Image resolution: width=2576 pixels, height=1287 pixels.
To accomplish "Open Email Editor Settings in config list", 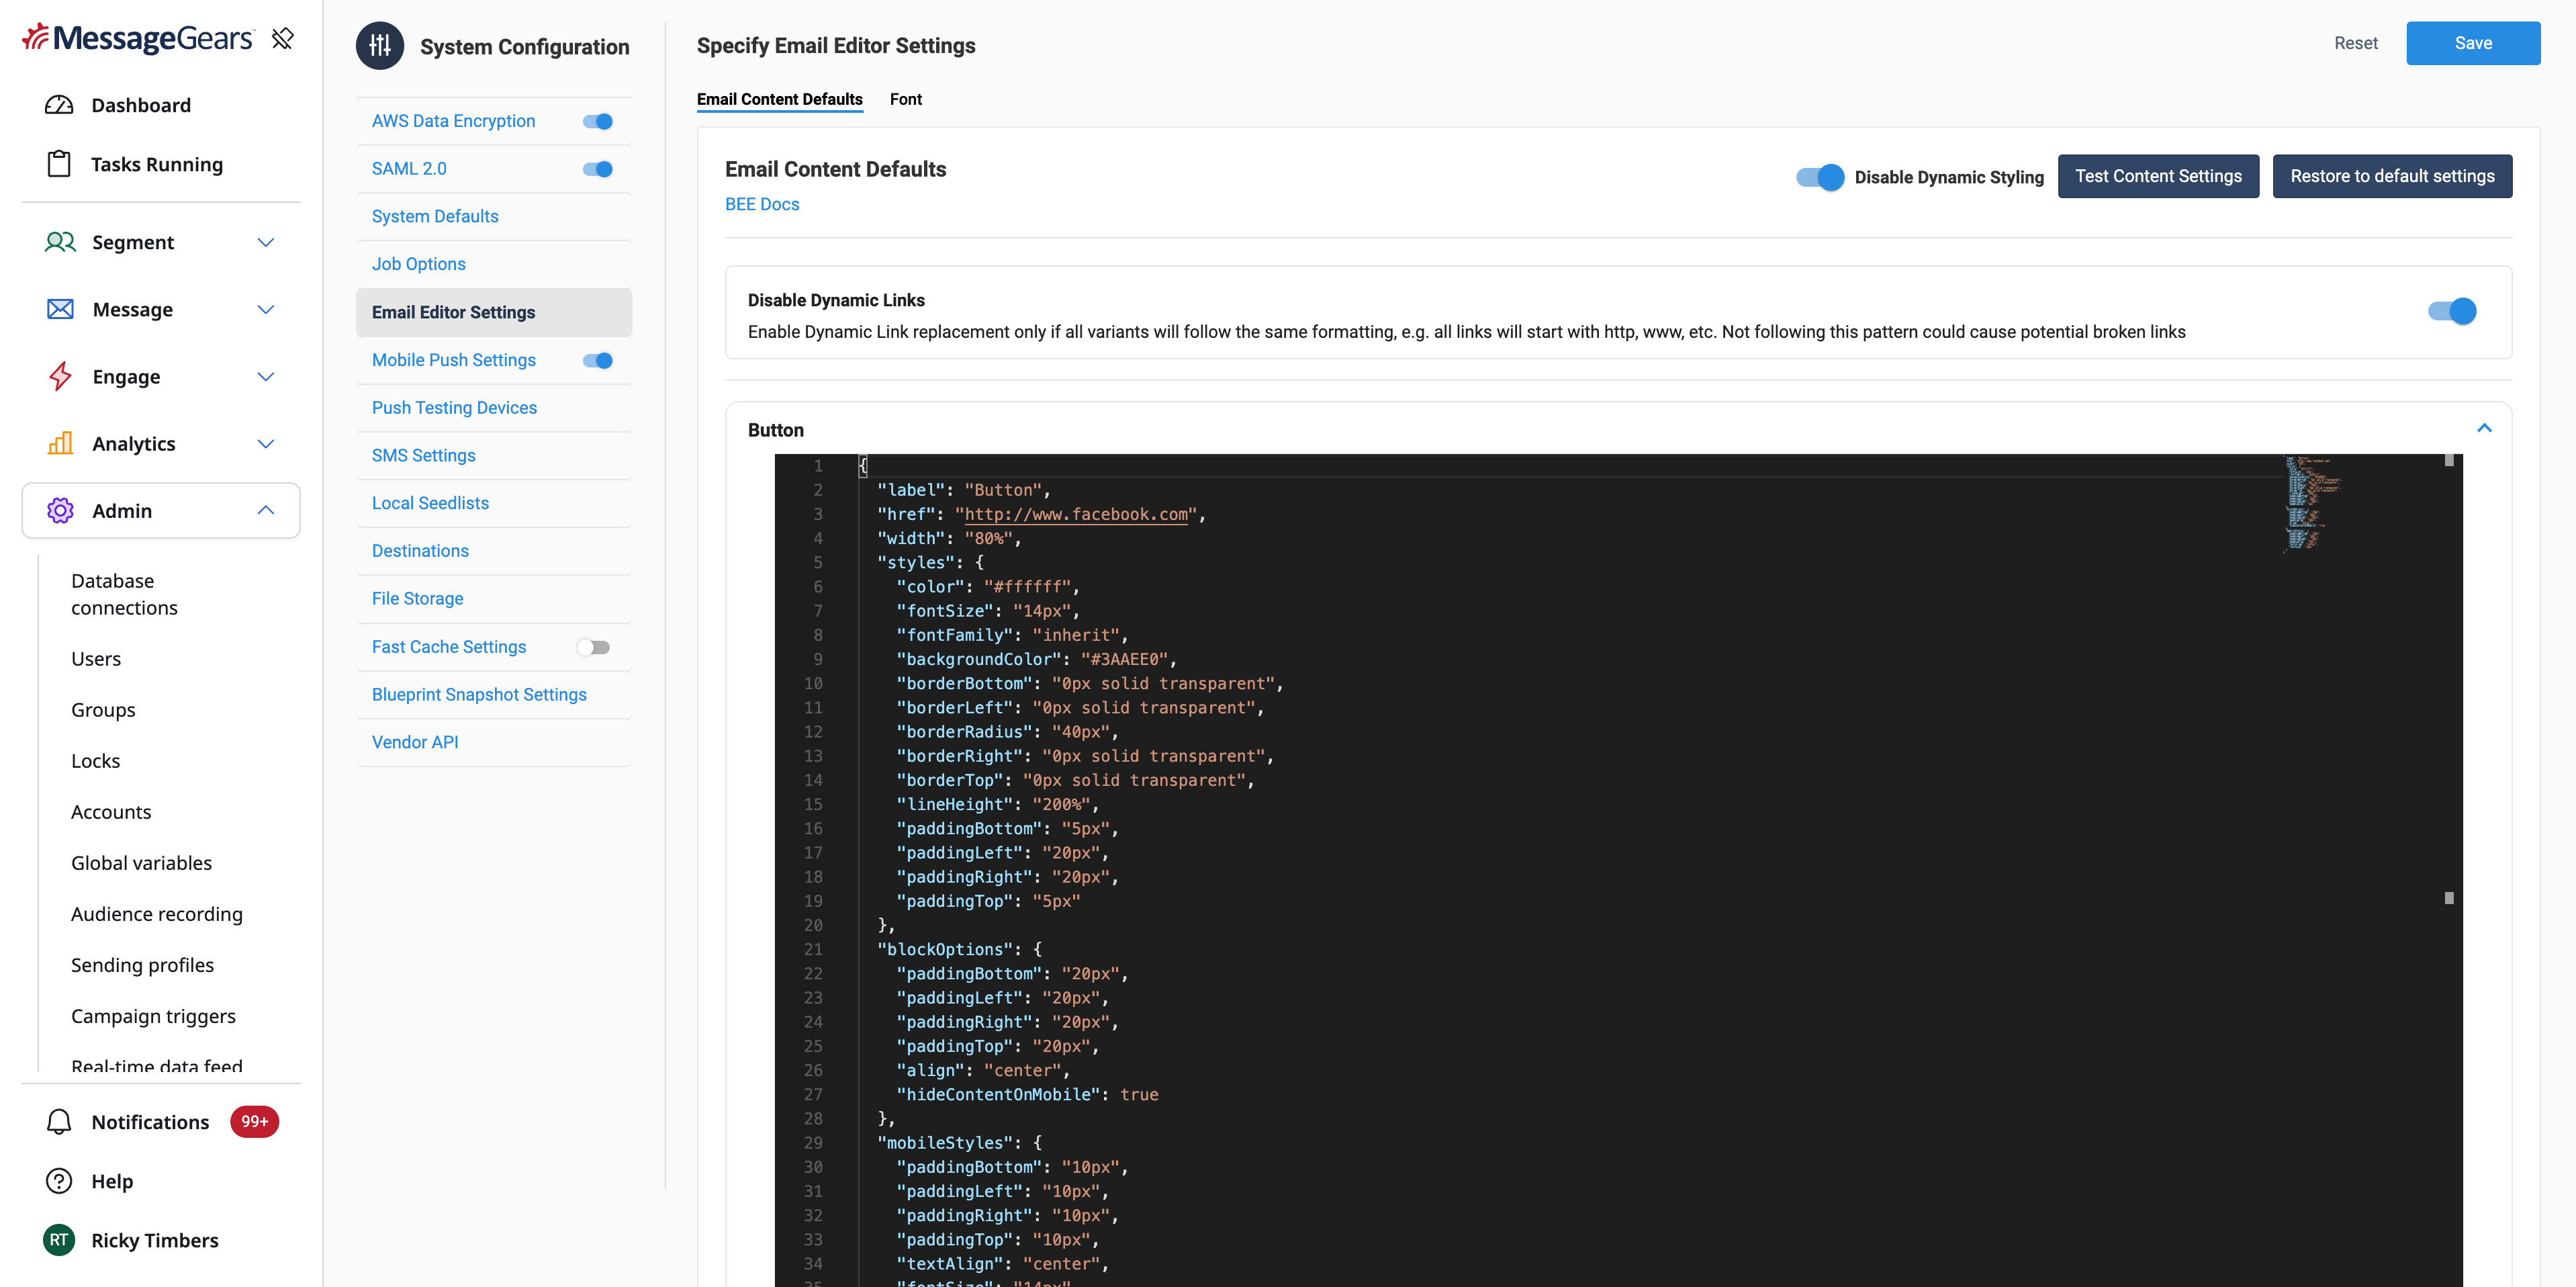I will click(x=494, y=312).
